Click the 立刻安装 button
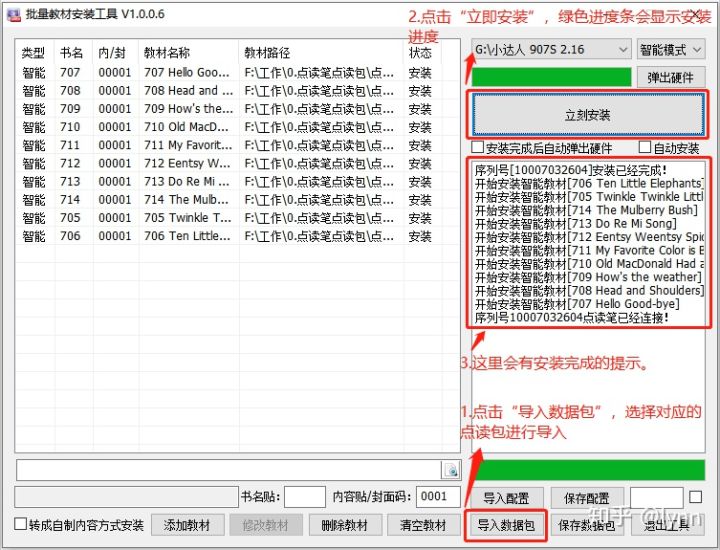720x550 pixels. pyautogui.click(x=587, y=115)
